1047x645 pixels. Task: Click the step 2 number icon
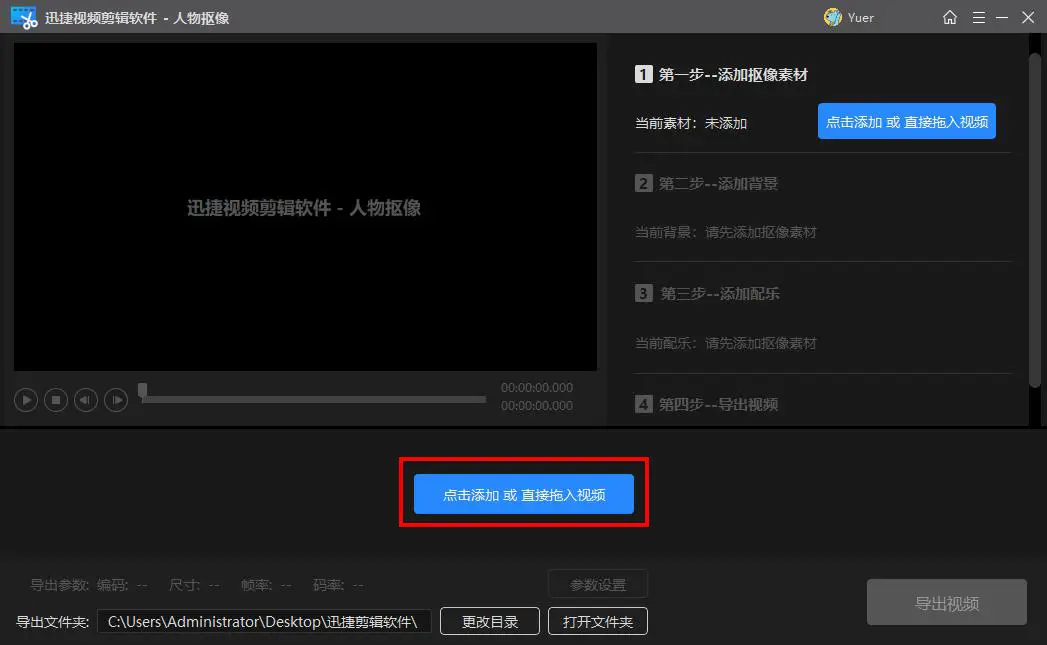coord(643,183)
